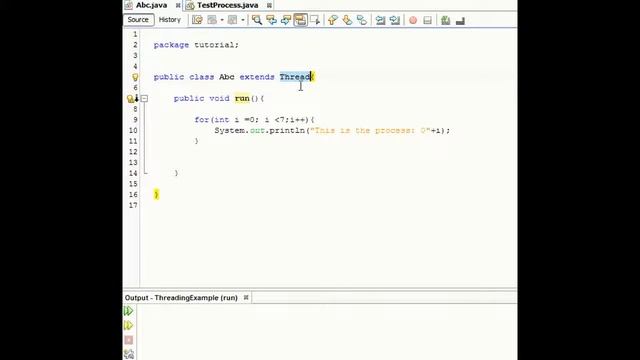The image size is (640, 360).
Task: Click the 'run' method name
Action: [x=242, y=98]
